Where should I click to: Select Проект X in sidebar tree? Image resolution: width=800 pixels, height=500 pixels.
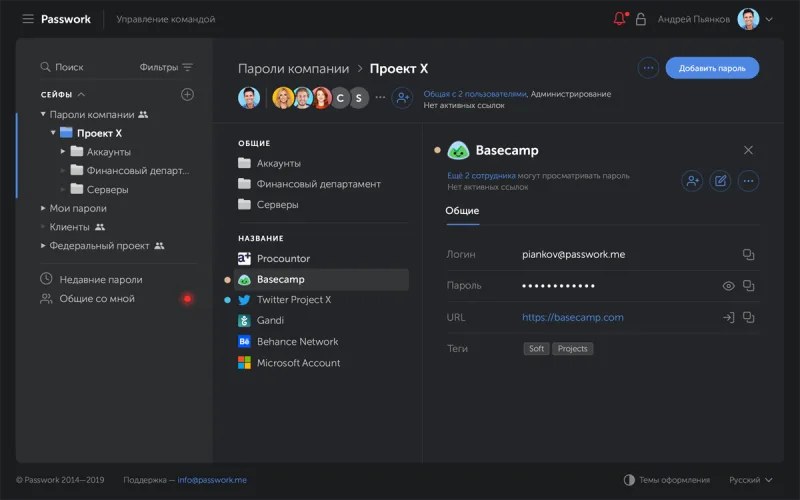99,133
